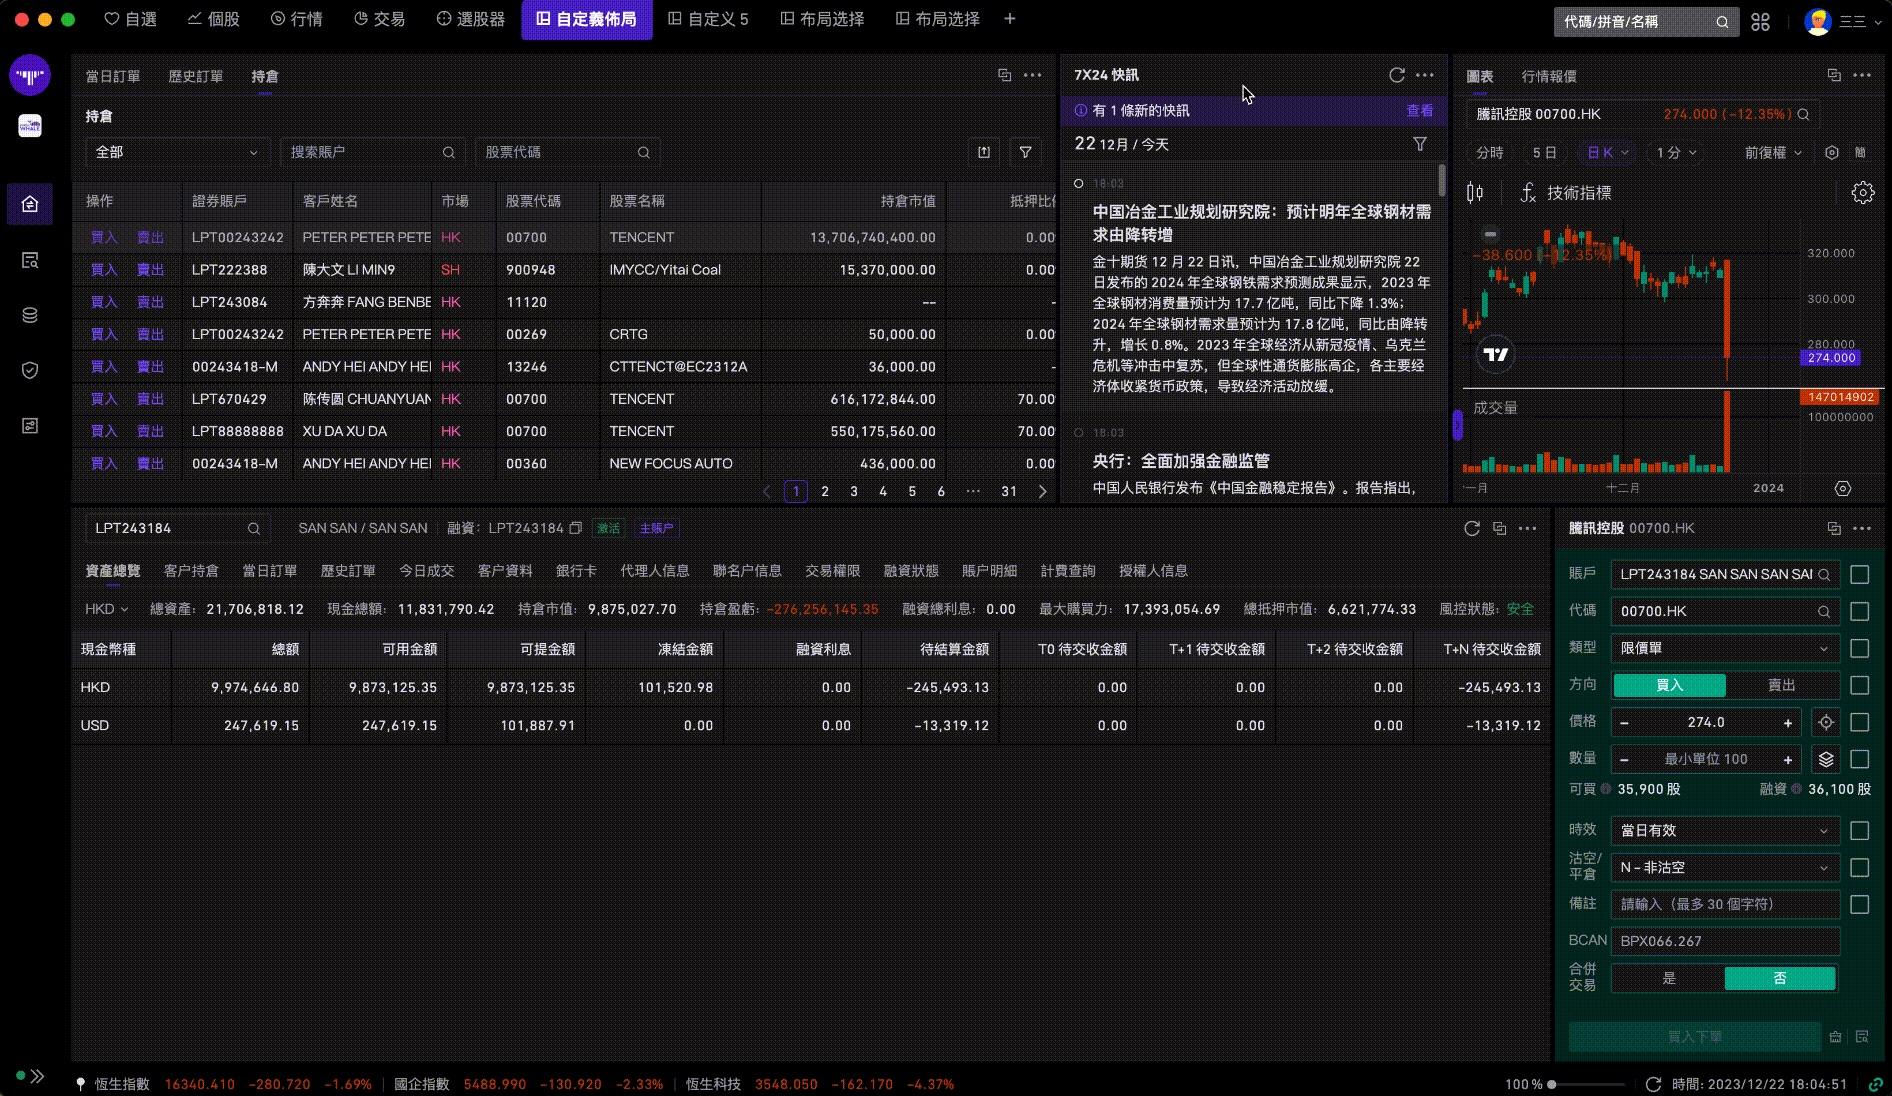Expand bottom-left double arrow icon
Screen dimensions: 1892x1096
click(37, 1076)
